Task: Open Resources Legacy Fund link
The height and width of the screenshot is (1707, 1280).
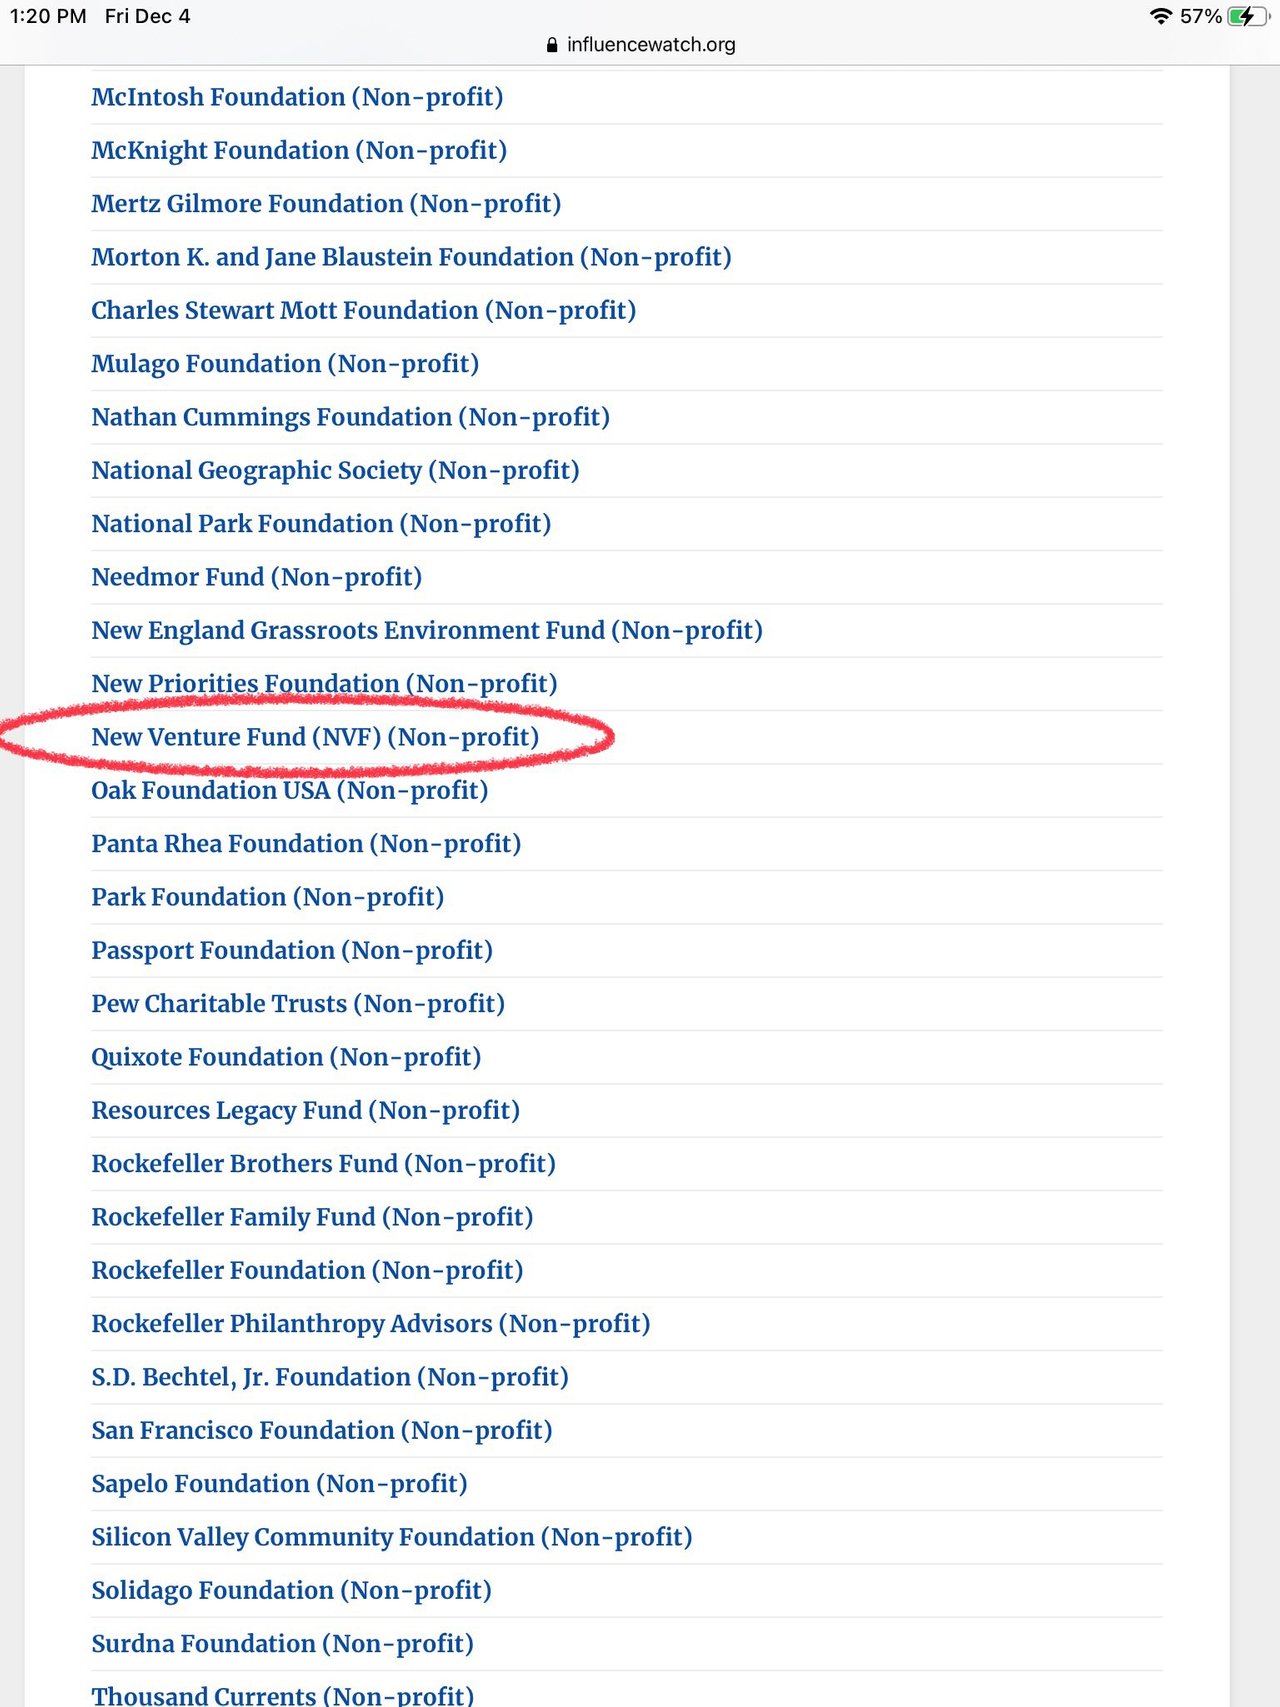Action: tap(305, 1110)
